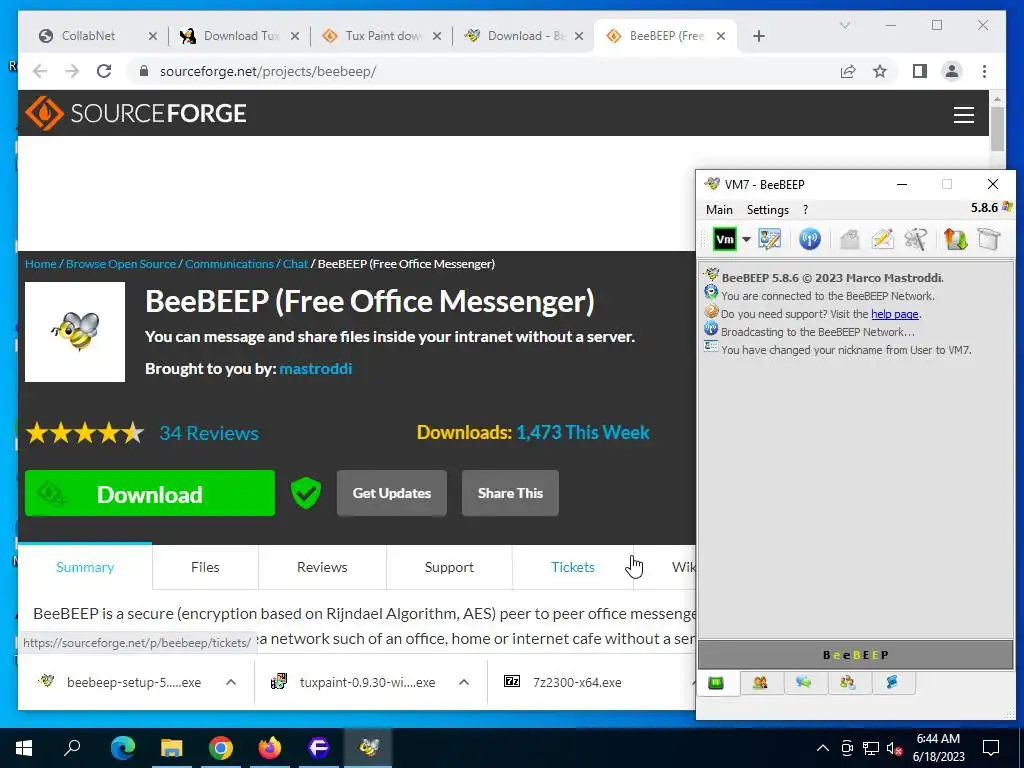Select the groups tab in BeeBEEP
1024x768 pixels.
point(848,683)
